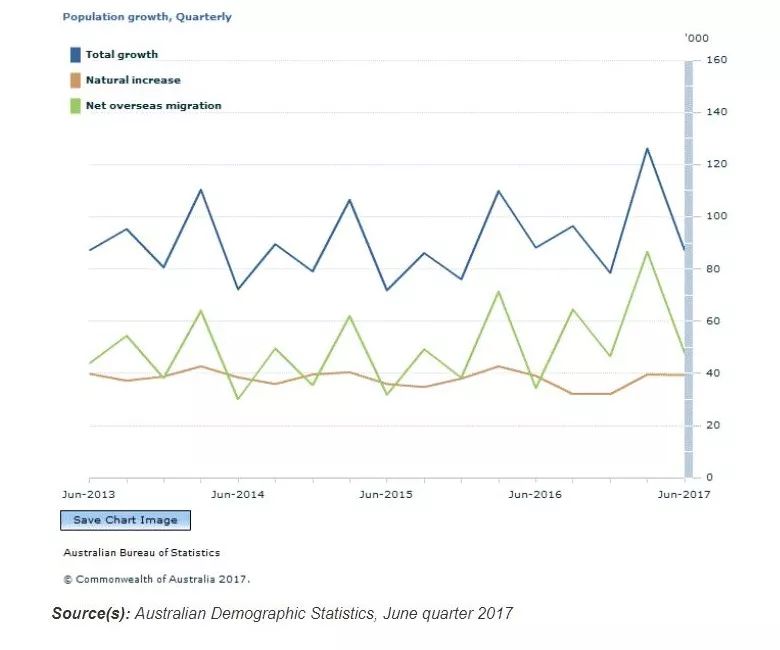Click the highest peak of the Total growth line
This screenshot has height=650, width=780.
click(x=647, y=148)
